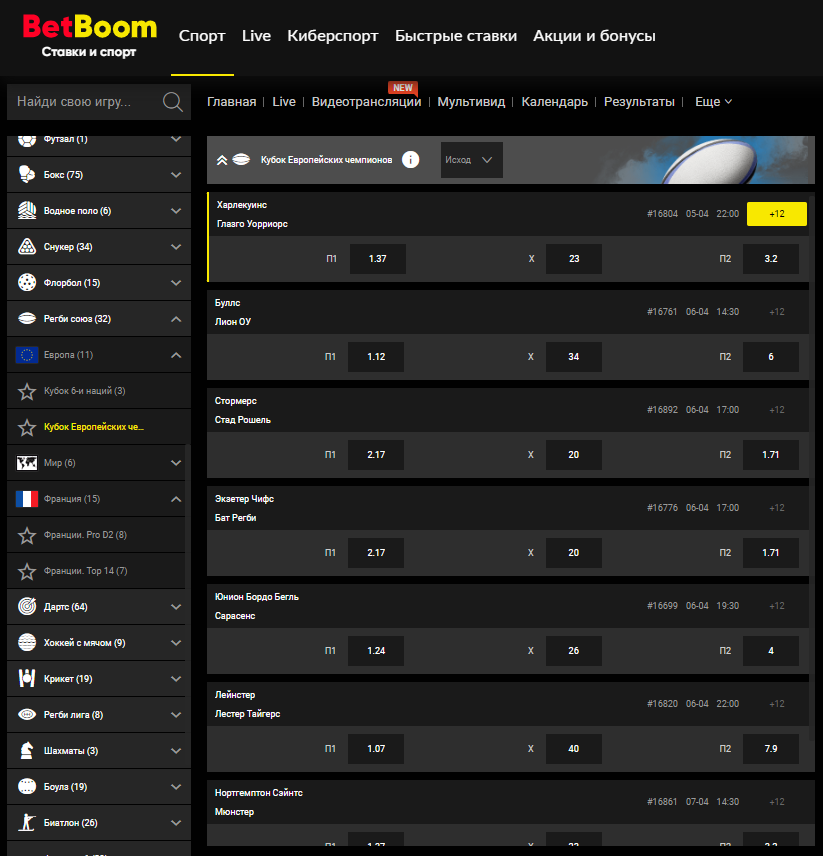
Task: Click the bandy ball icon
Action: [x=27, y=643]
